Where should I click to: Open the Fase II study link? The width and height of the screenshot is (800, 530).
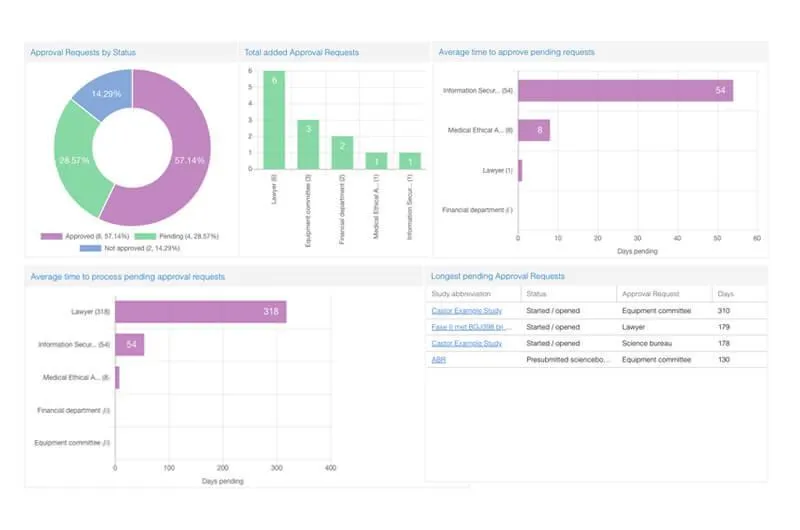pos(471,327)
